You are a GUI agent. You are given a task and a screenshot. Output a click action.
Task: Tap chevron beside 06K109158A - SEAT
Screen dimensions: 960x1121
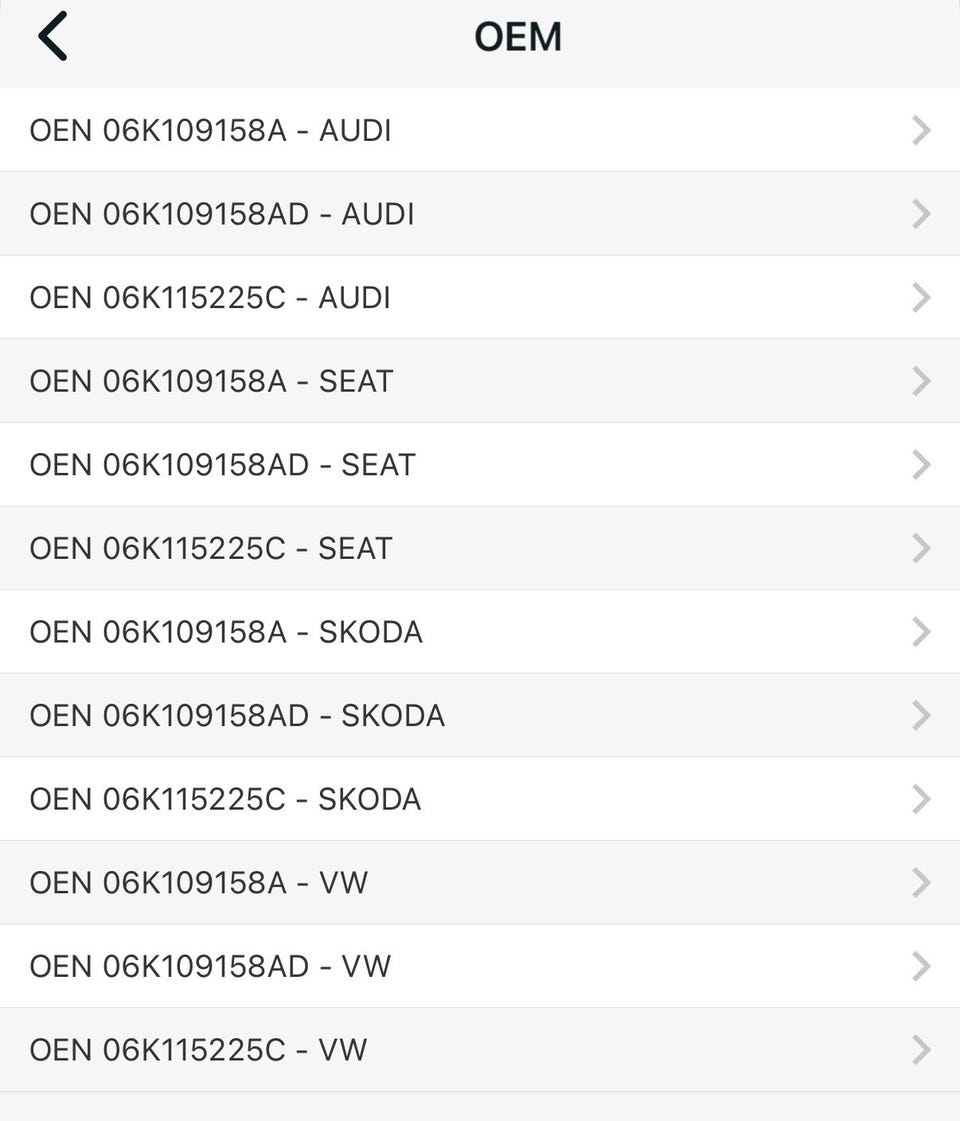(x=921, y=381)
